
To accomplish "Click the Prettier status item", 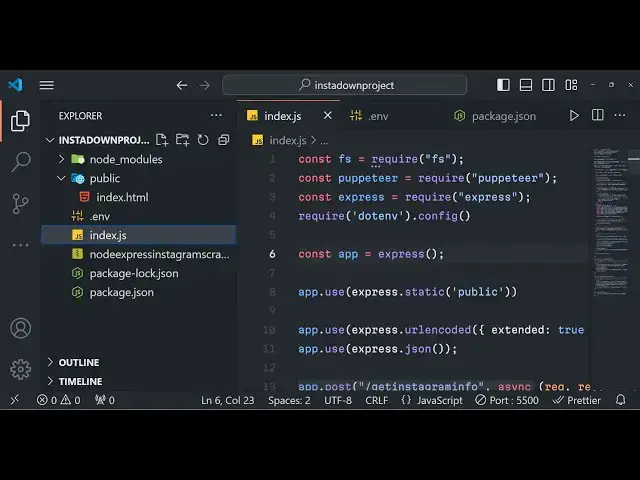I will (x=577, y=400).
